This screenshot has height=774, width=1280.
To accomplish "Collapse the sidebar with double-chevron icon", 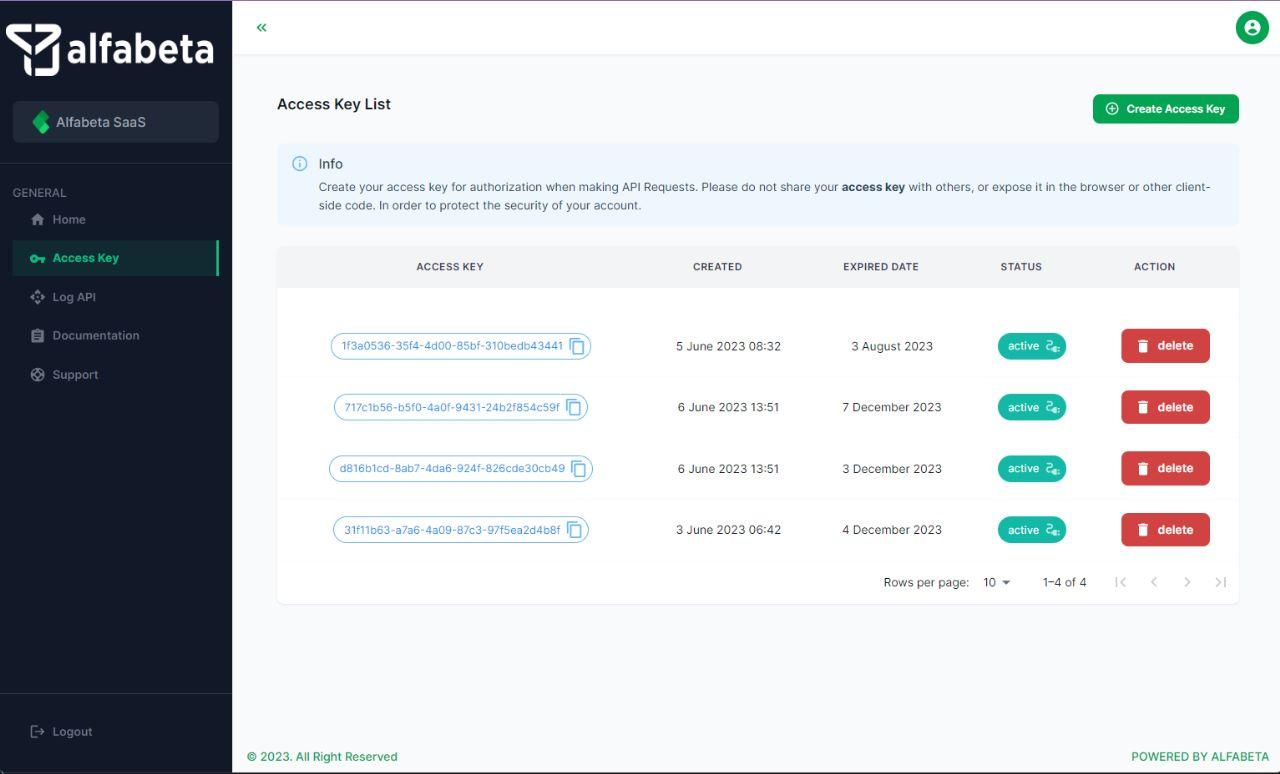I will coord(262,28).
